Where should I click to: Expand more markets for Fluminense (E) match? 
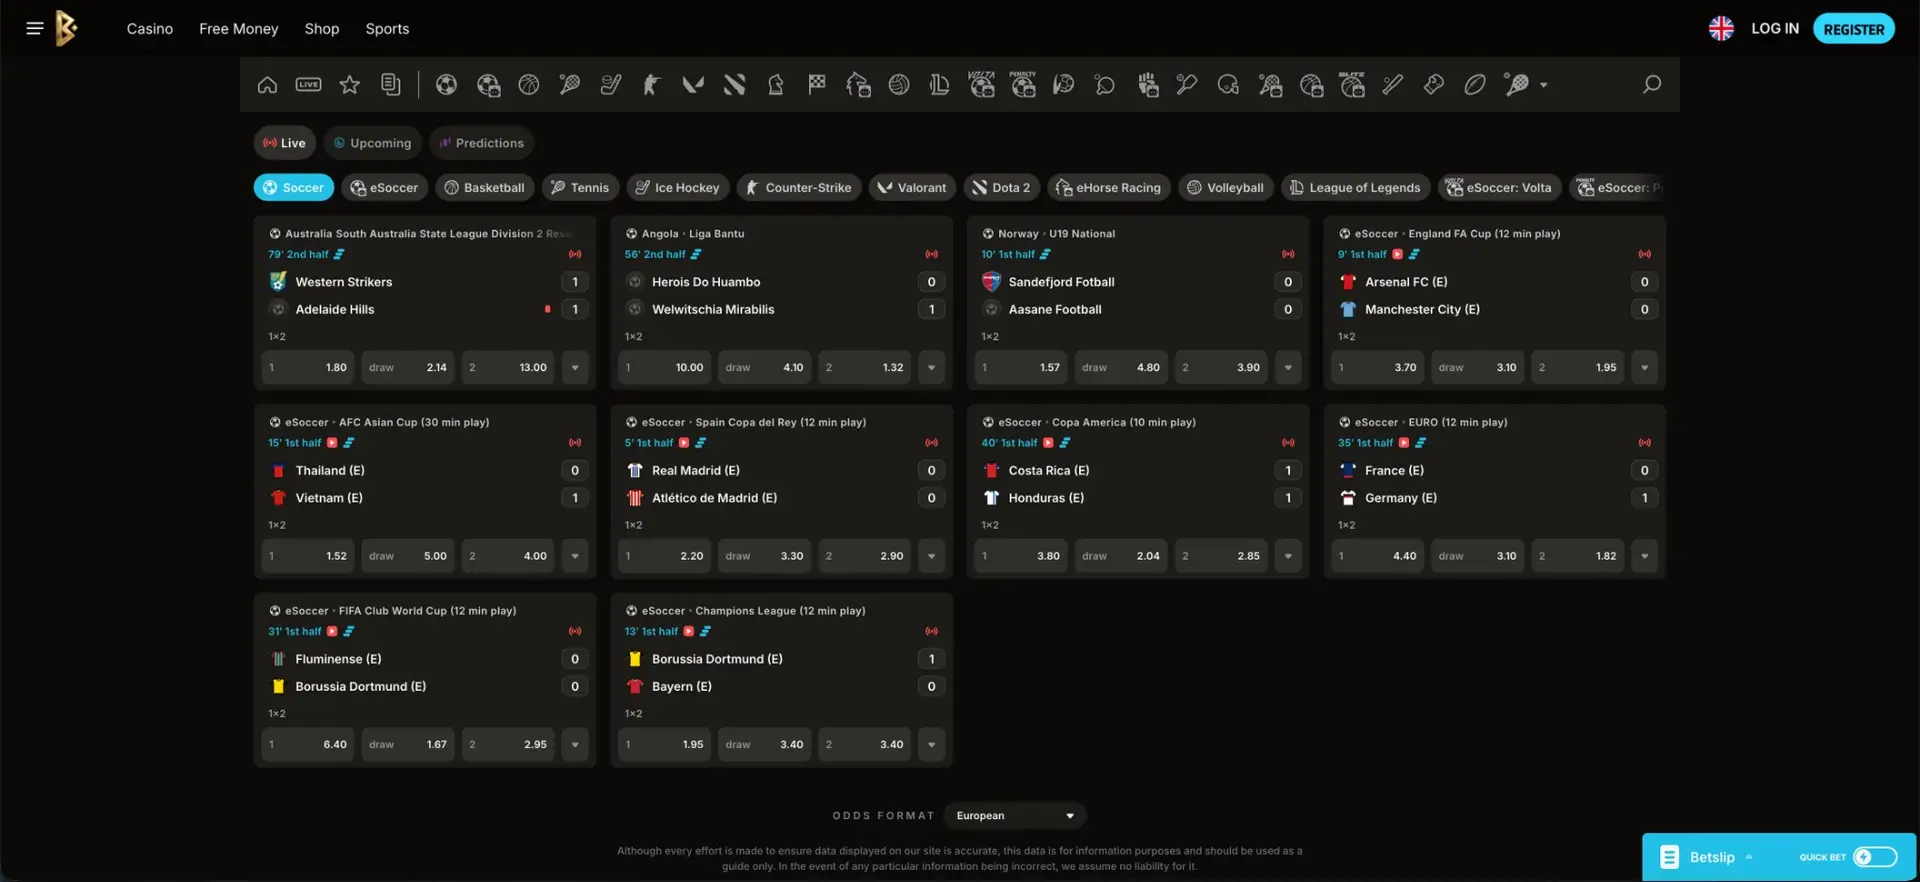(575, 745)
